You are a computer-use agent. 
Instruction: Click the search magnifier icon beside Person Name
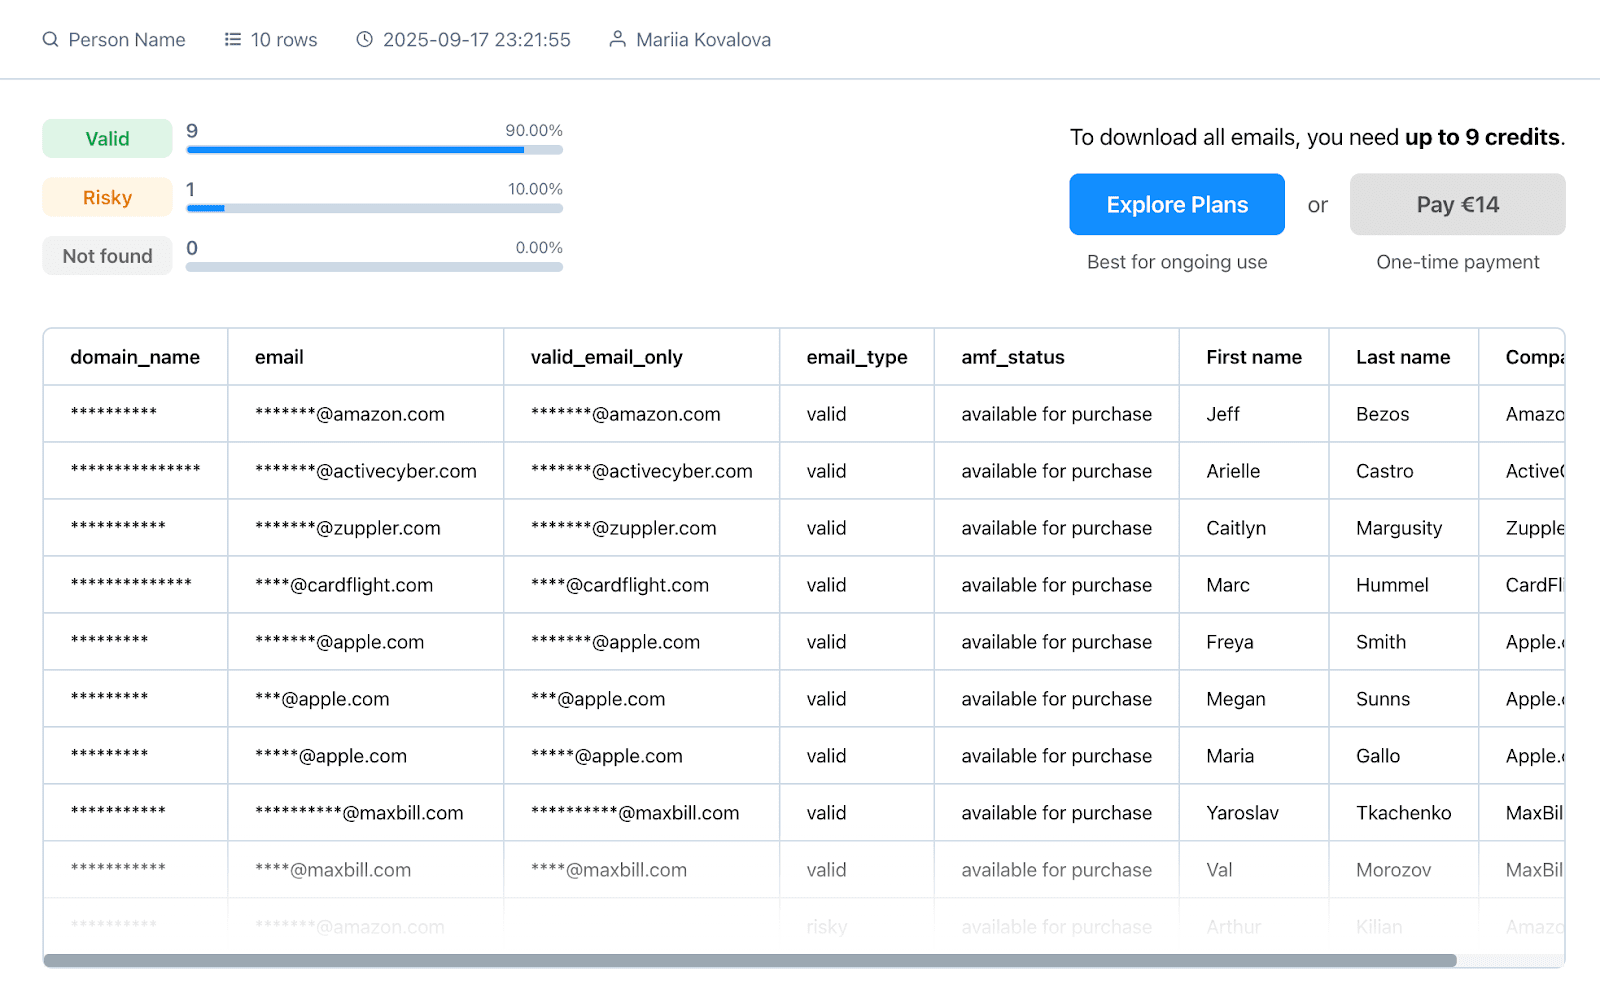click(x=50, y=40)
